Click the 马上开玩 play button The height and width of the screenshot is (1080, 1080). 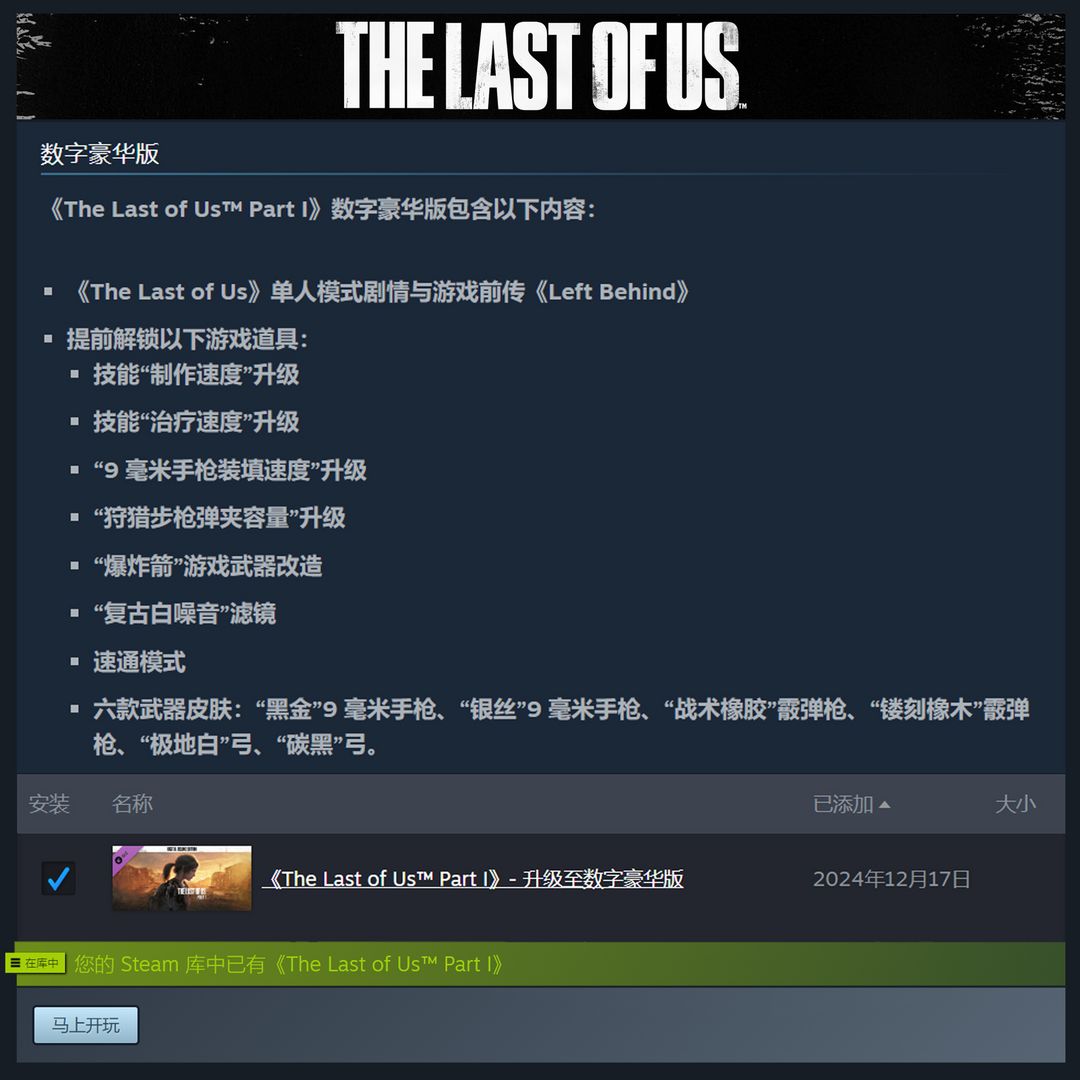(86, 1025)
